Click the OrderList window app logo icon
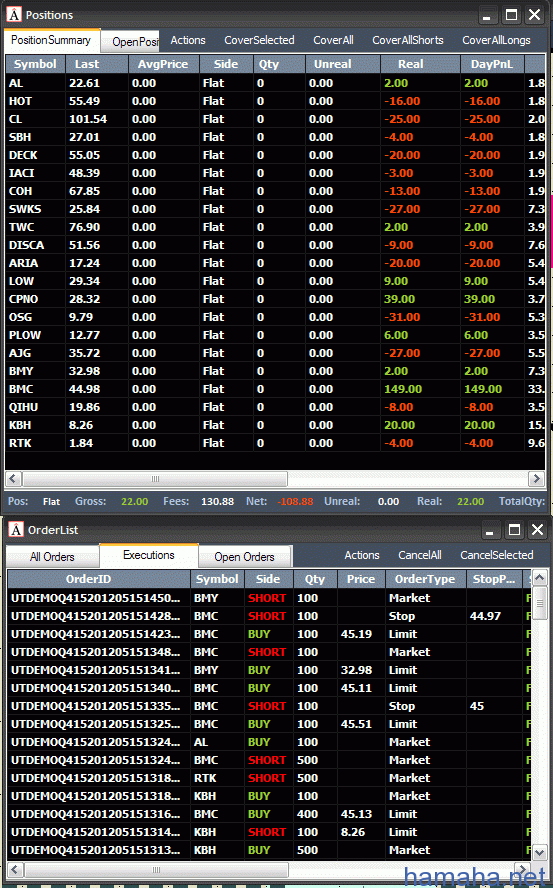The image size is (553, 888). tap(16, 530)
